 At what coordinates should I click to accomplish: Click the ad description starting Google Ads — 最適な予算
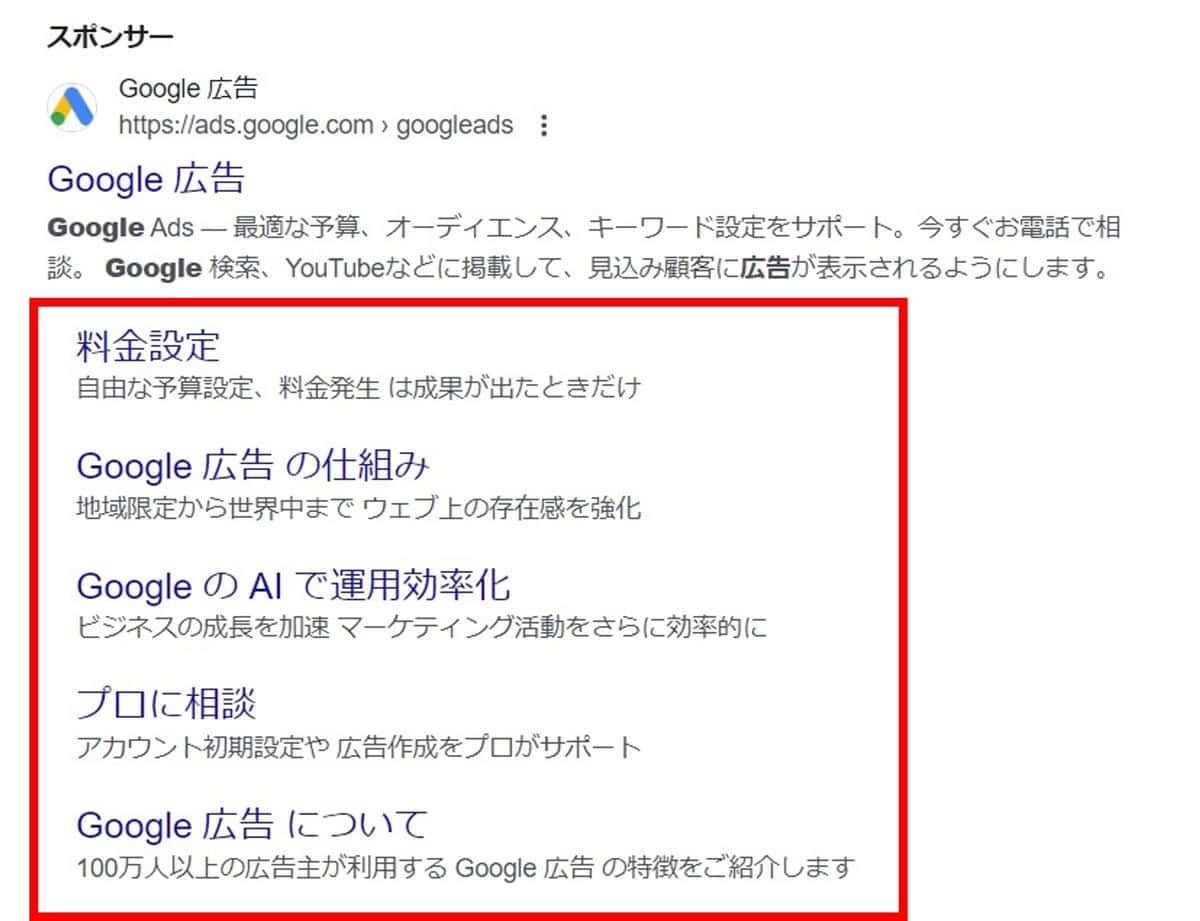pyautogui.click(x=583, y=248)
